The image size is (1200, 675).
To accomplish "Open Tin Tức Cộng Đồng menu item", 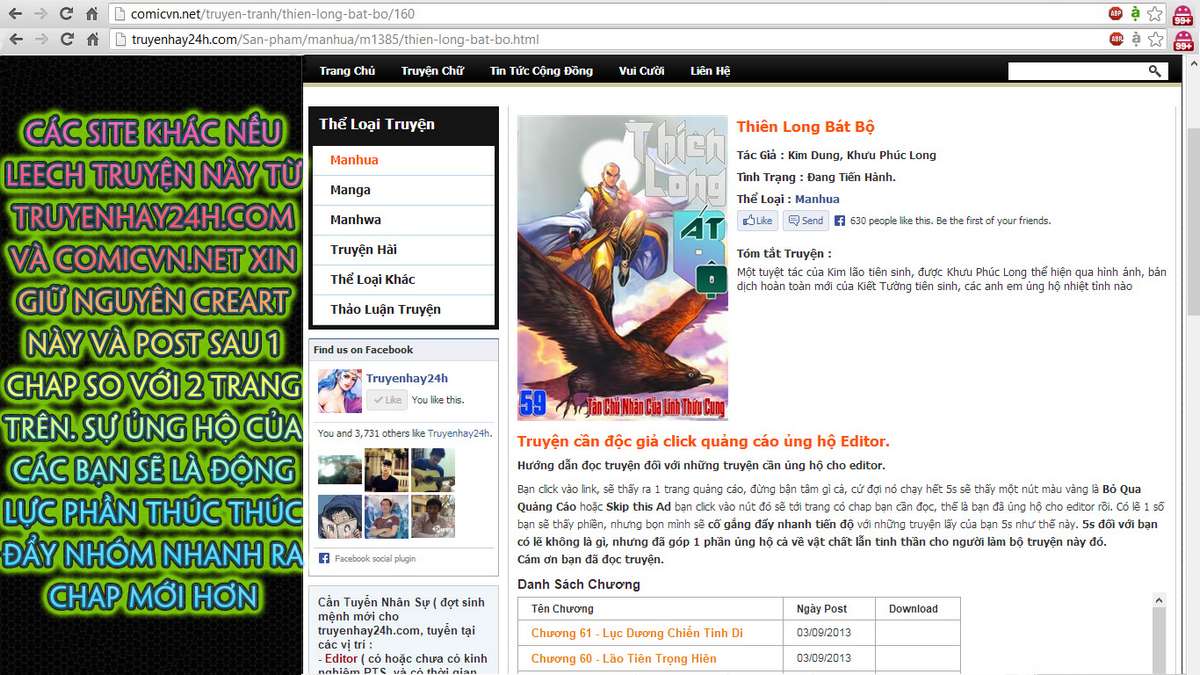I will click(x=541, y=71).
